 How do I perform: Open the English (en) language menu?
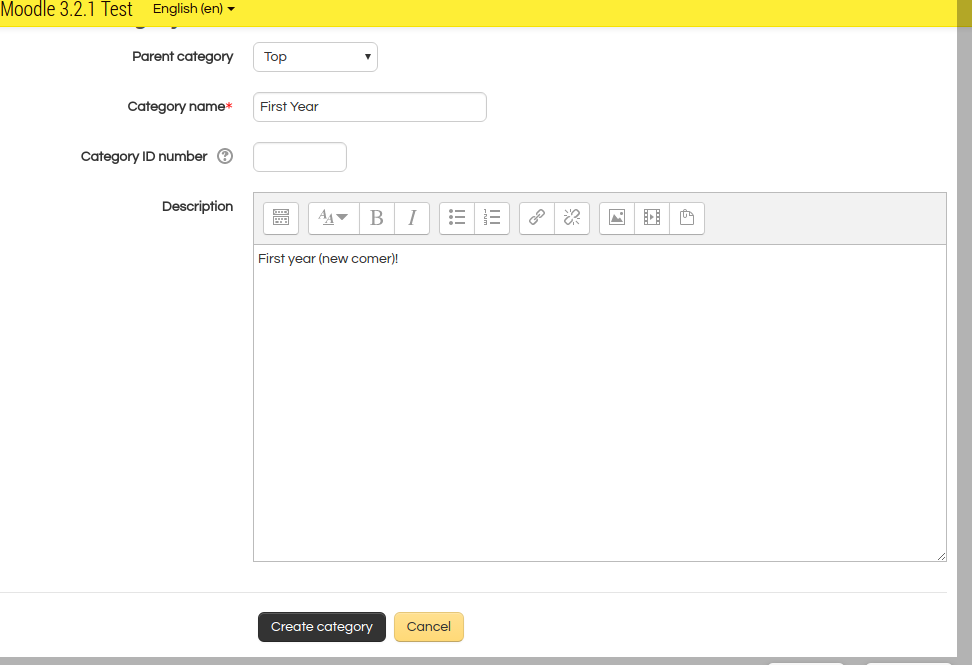click(194, 9)
